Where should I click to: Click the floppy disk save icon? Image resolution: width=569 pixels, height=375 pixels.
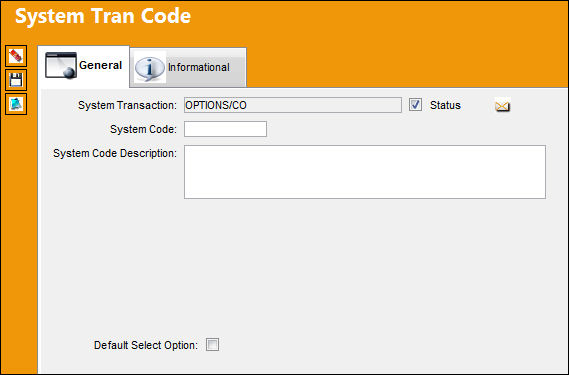coord(16,80)
